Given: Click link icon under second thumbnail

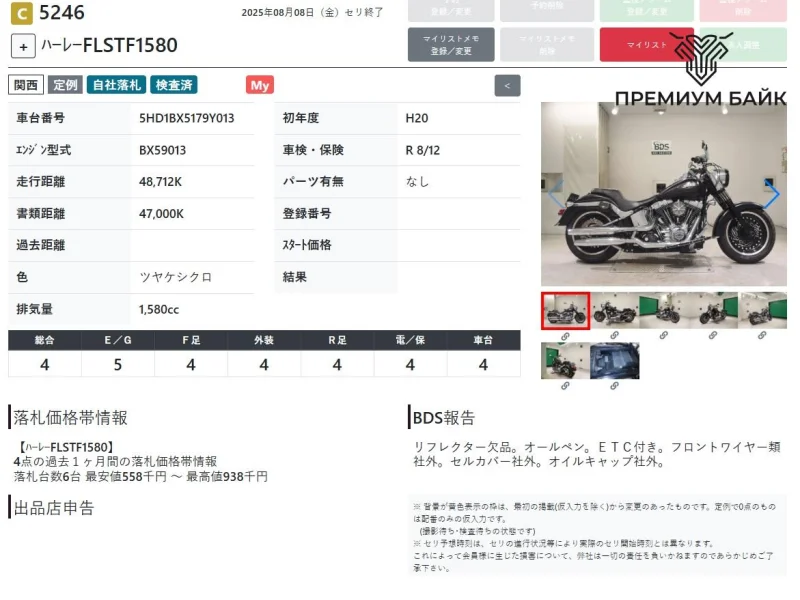Looking at the screenshot, I should [614, 336].
